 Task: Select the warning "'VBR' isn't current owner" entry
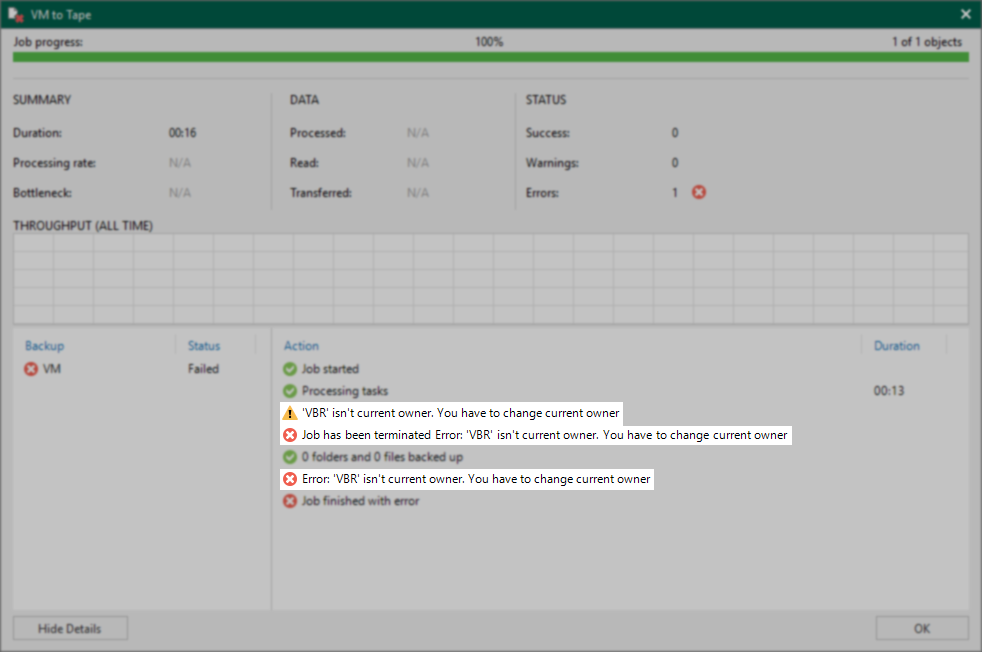click(x=451, y=413)
